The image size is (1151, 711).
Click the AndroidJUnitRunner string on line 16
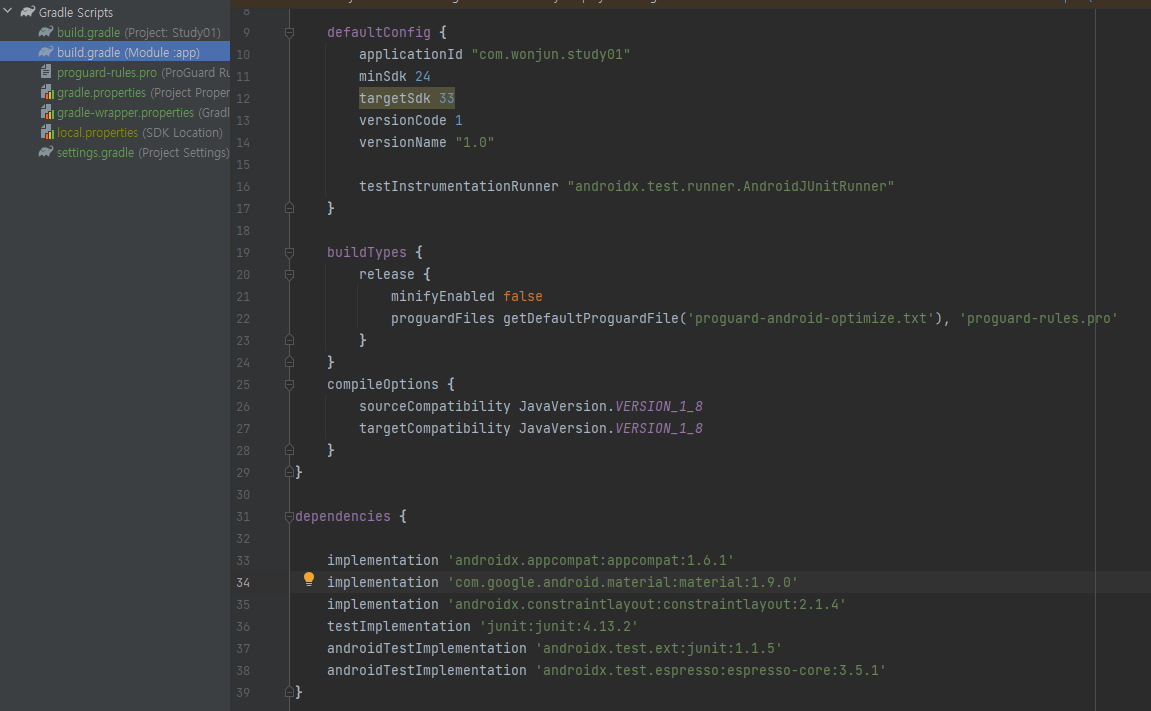pos(730,186)
